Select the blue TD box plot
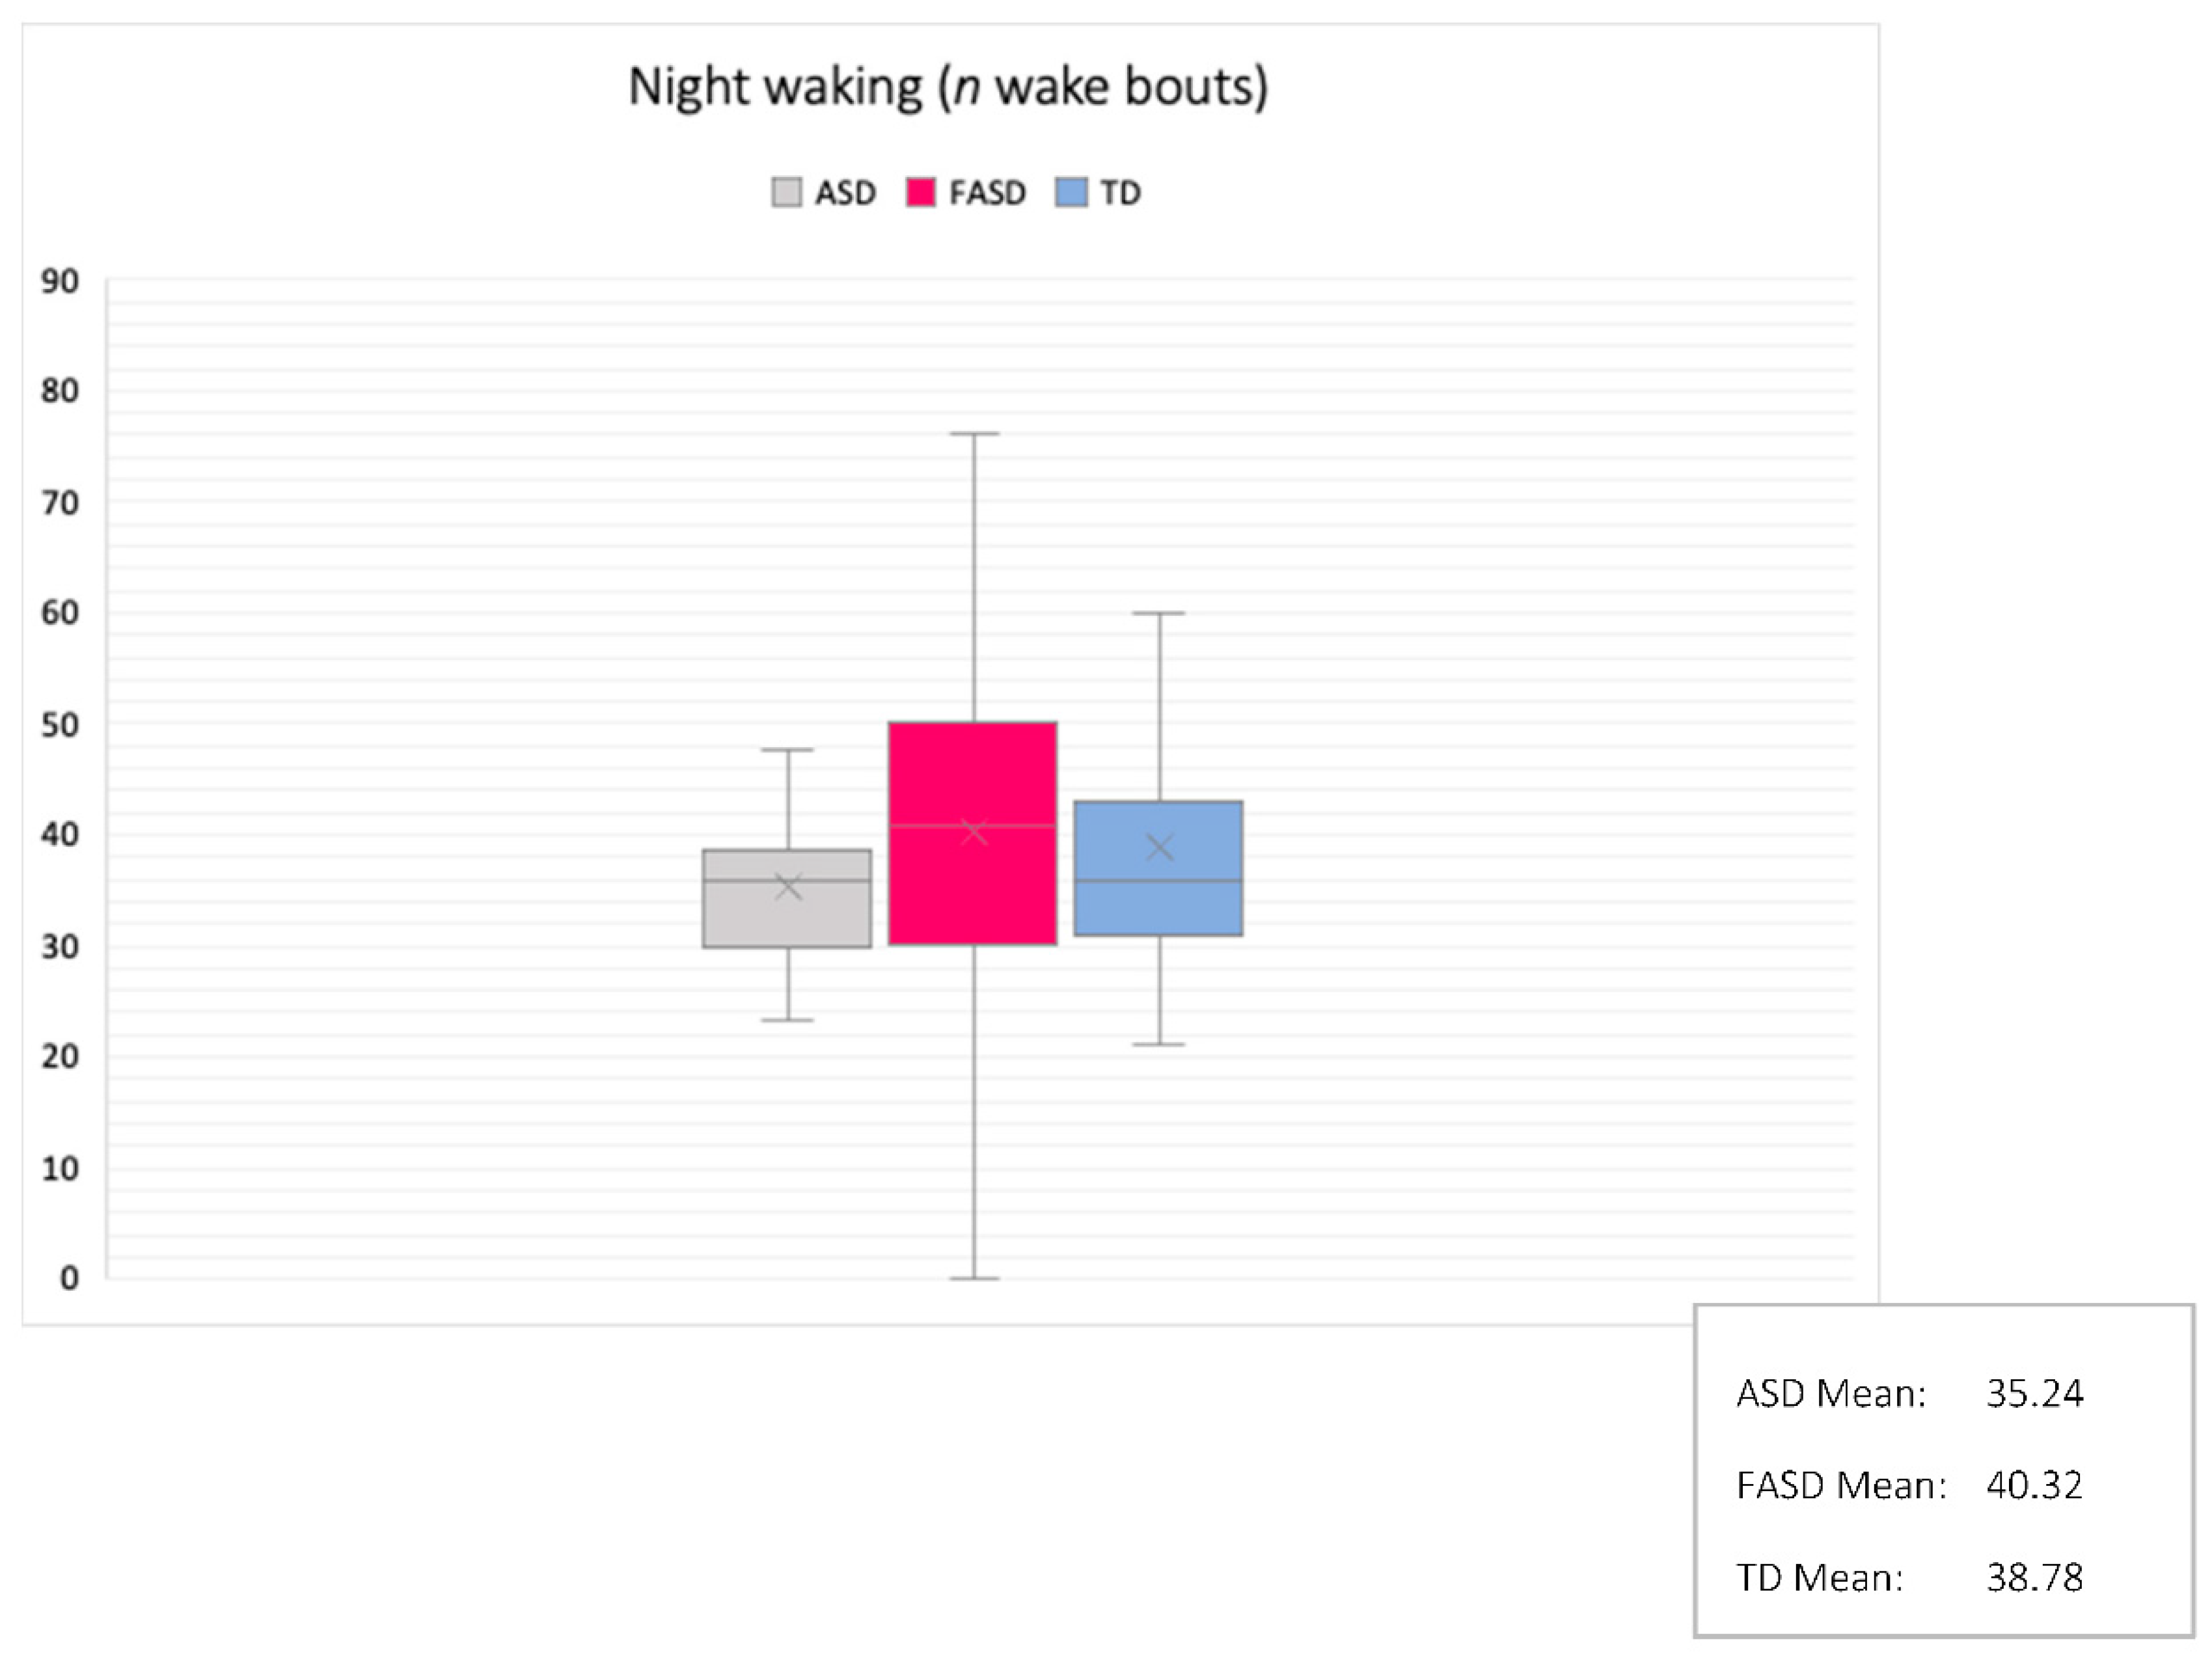 1159,868
